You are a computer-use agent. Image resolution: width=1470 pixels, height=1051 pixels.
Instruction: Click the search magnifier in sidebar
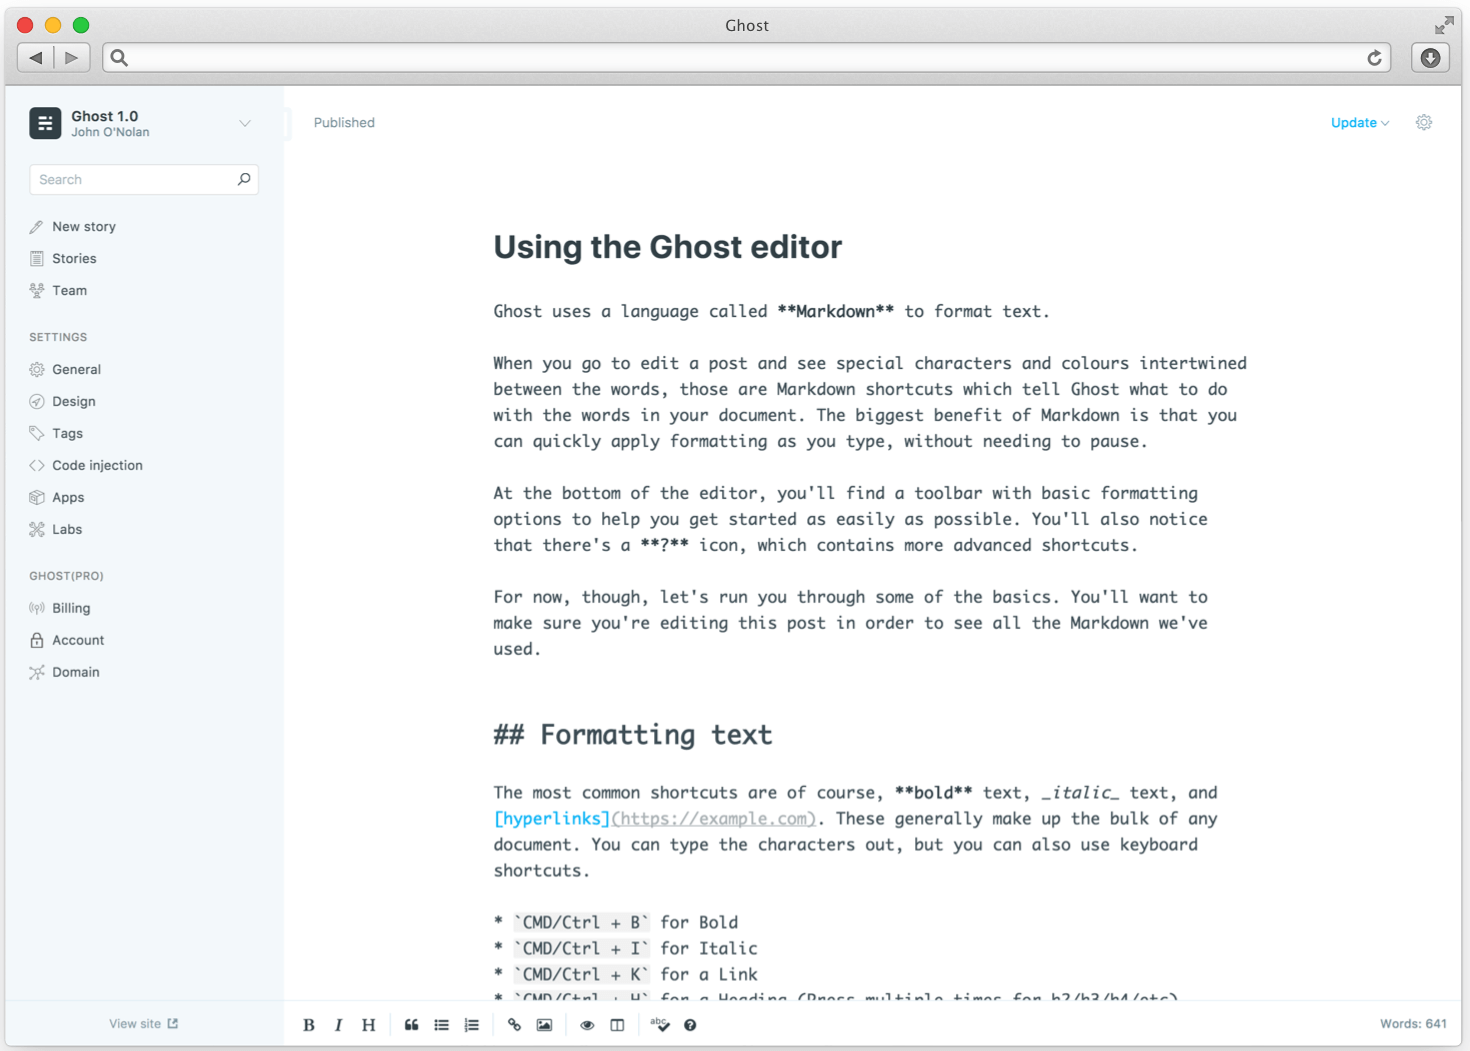[244, 179]
